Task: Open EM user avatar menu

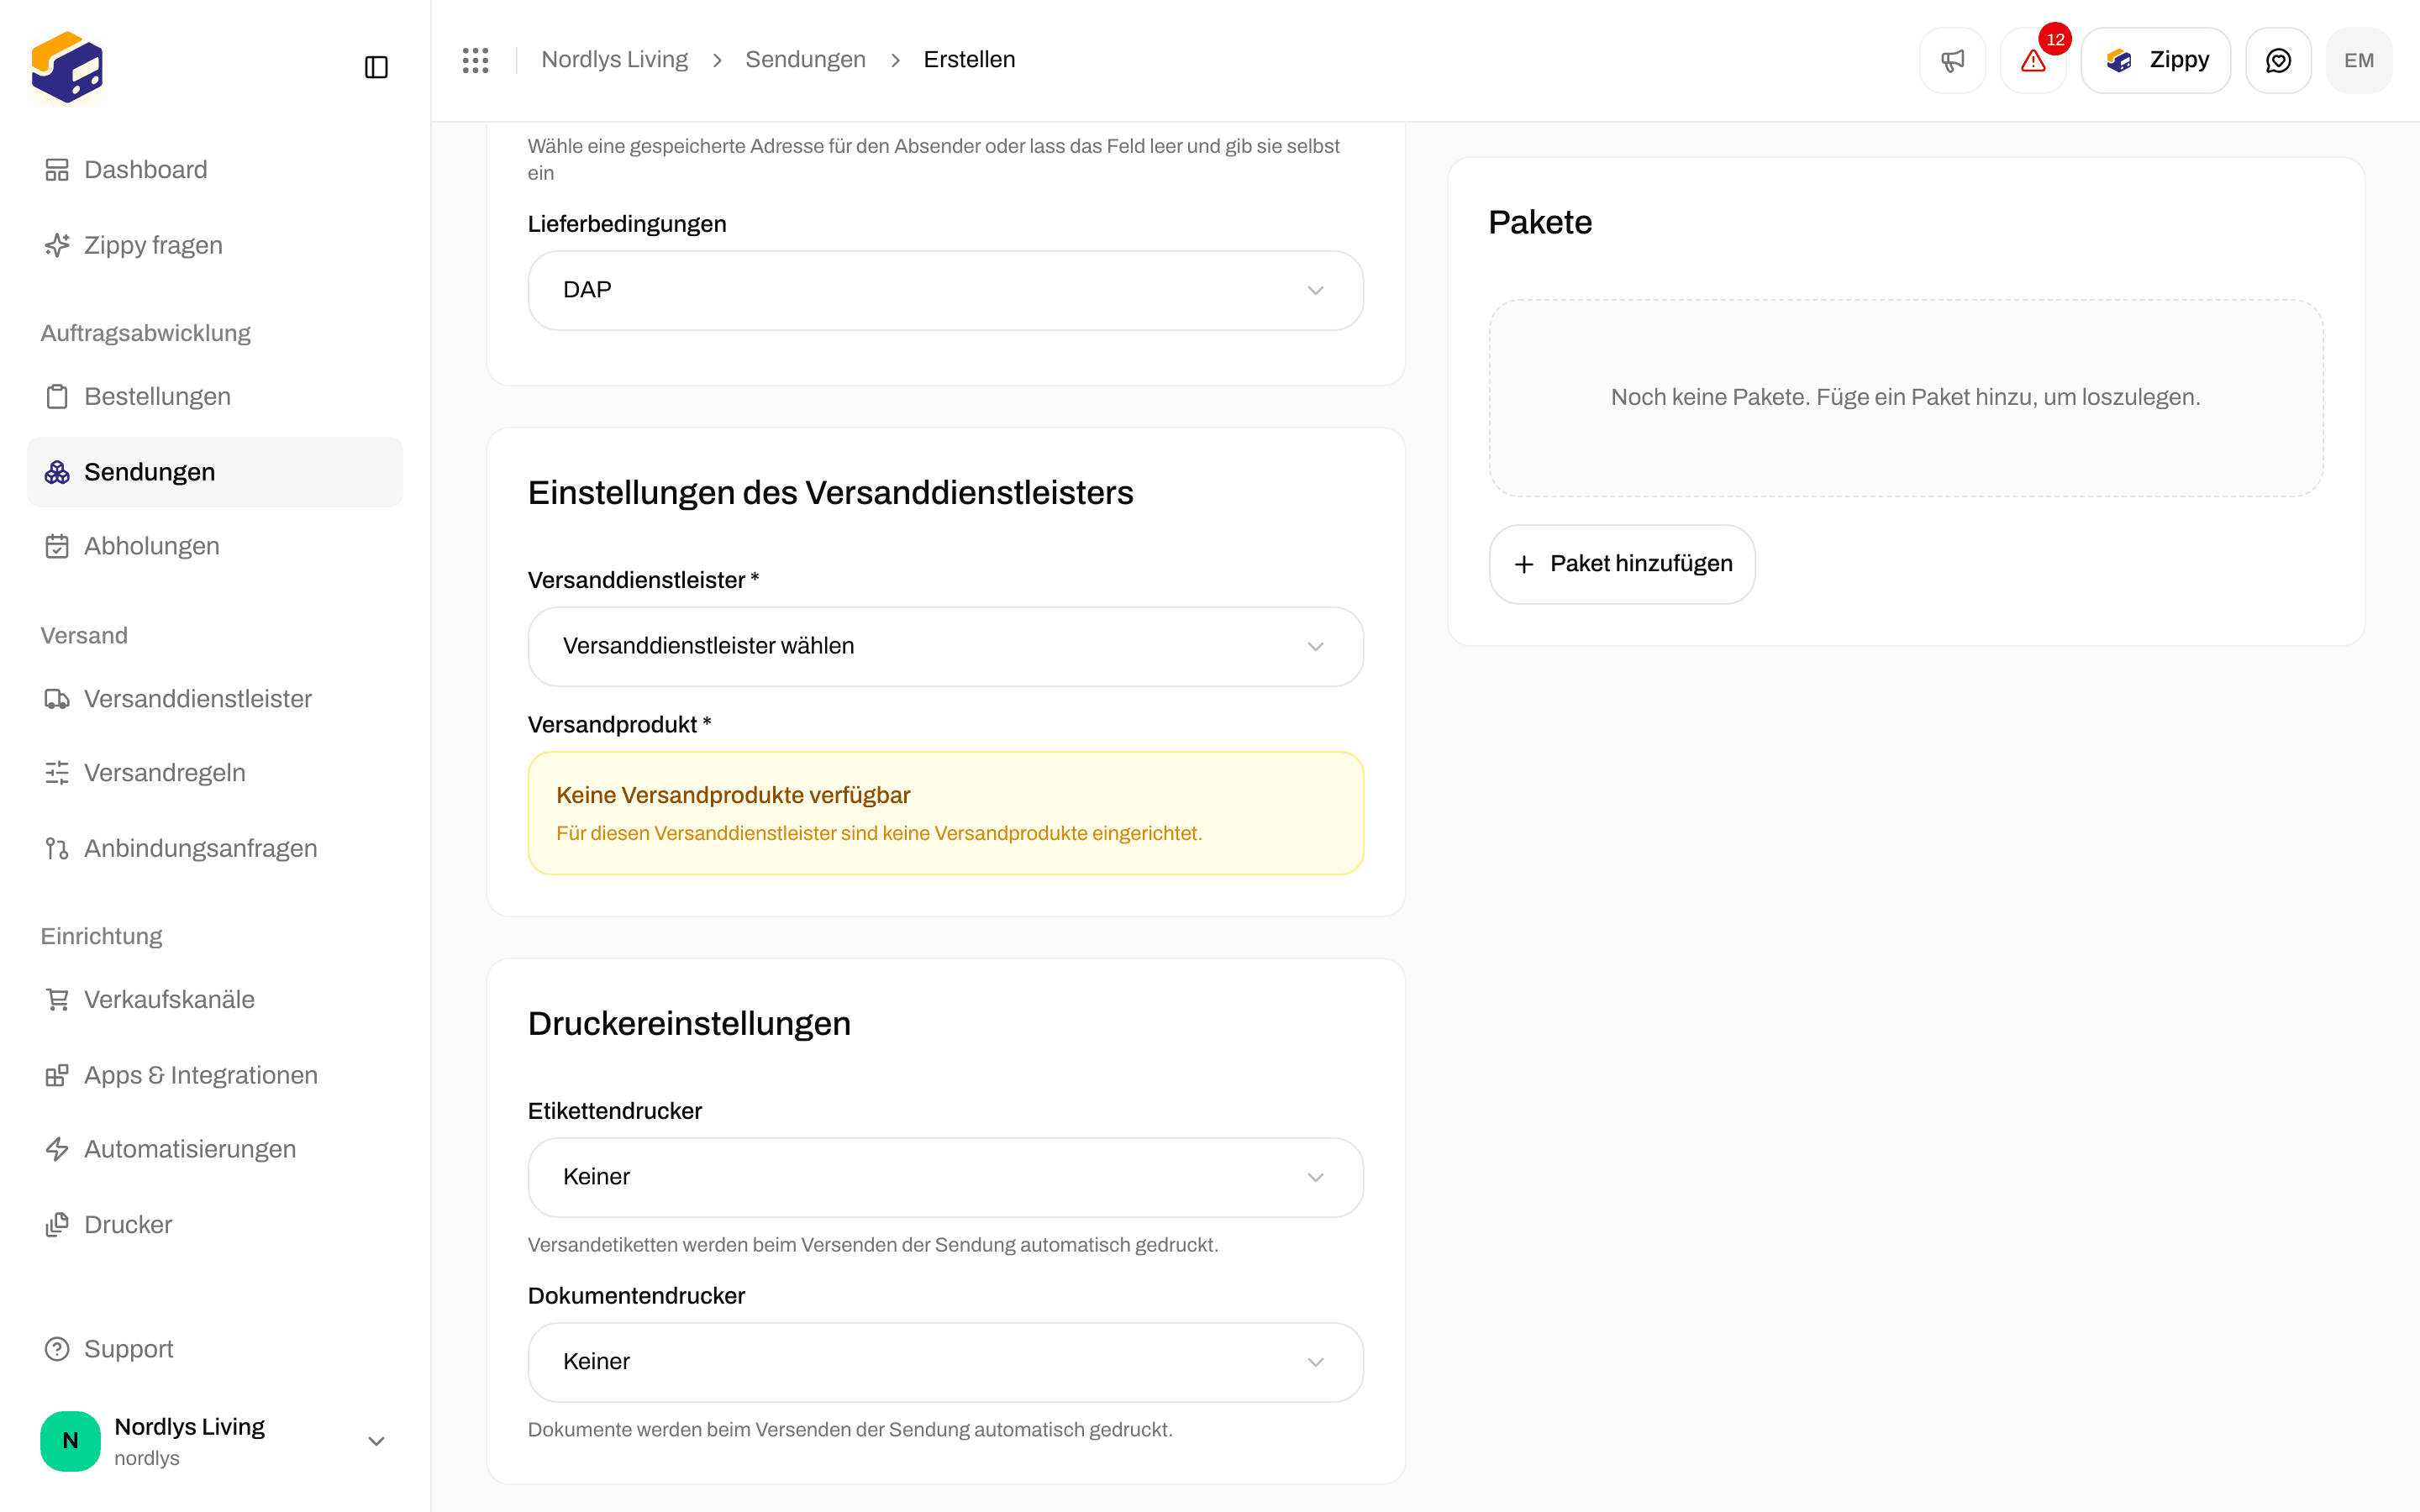Action: (x=2358, y=60)
